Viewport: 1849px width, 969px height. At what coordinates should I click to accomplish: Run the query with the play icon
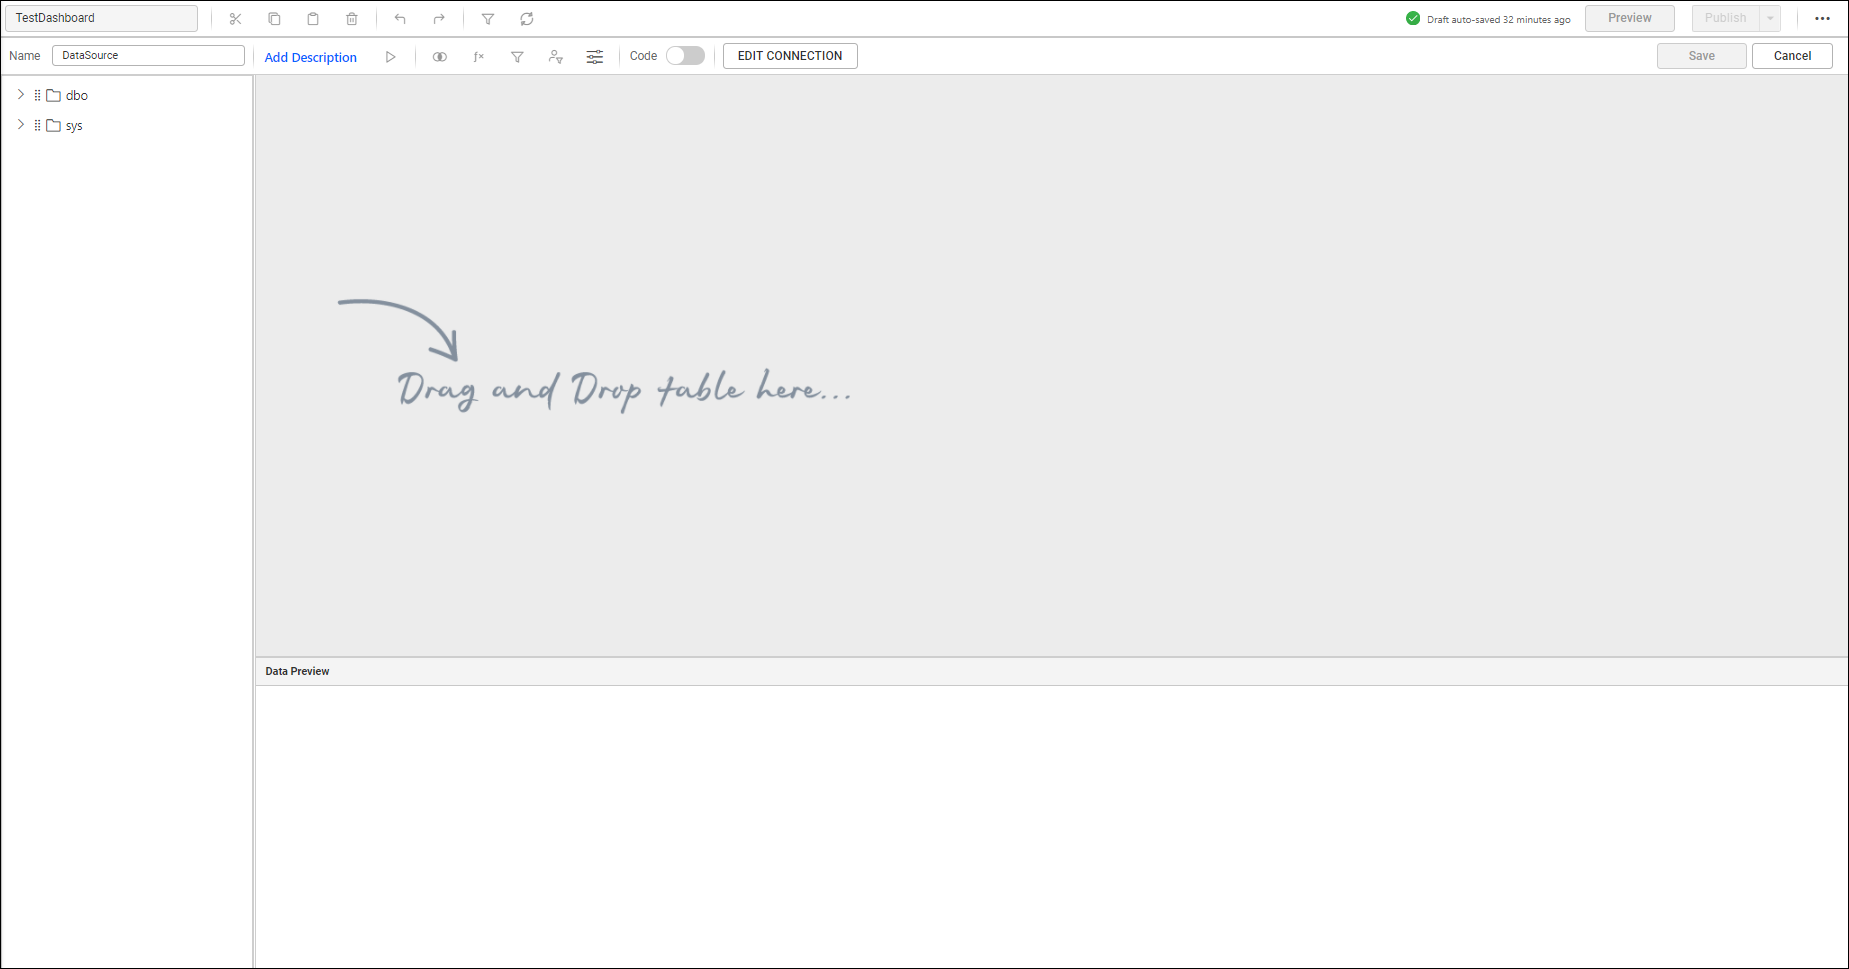391,57
